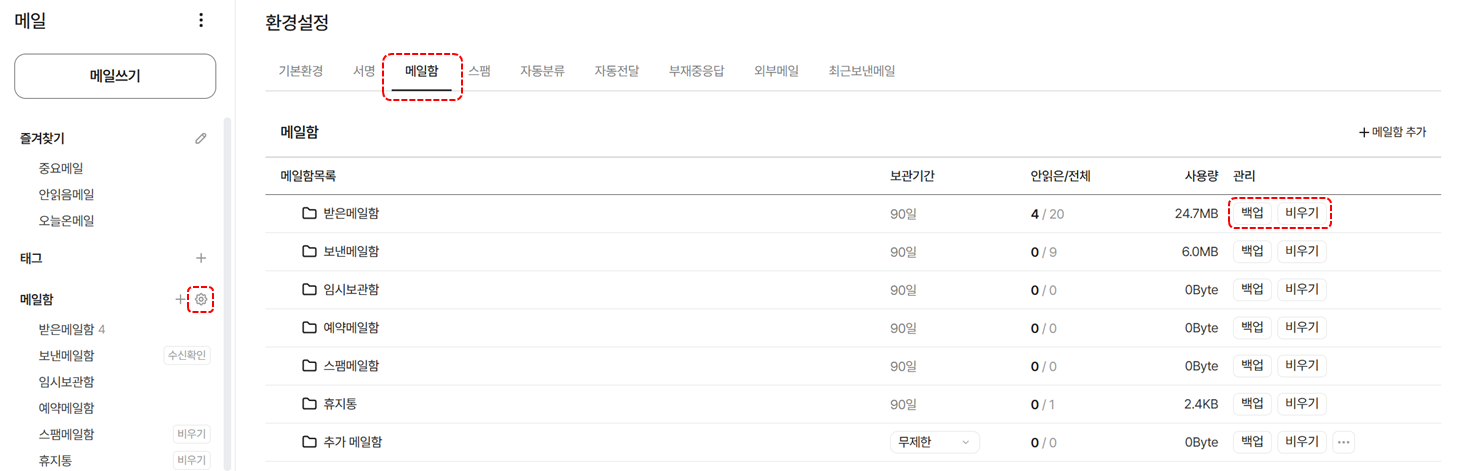The width and height of the screenshot is (1463, 471).
Task: Expand the 무제한 retention period dropdown
Action: click(x=935, y=442)
